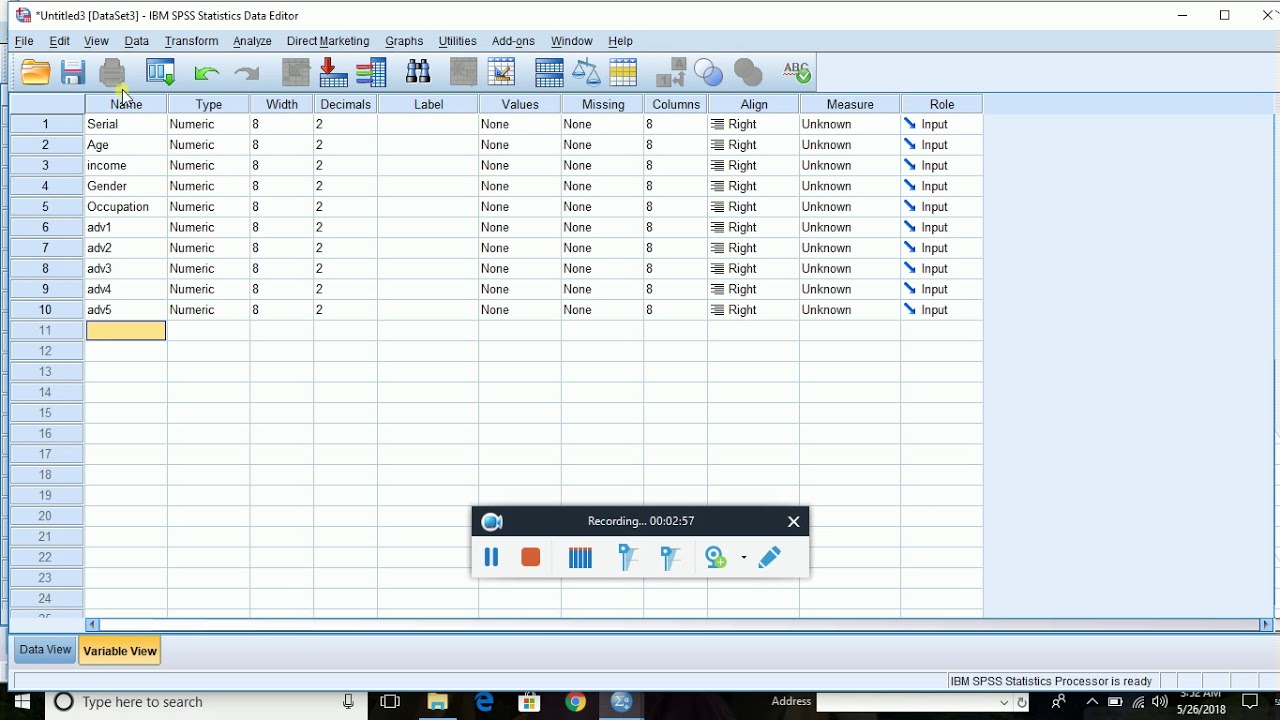
Task: Open the Transform menu
Action: [x=191, y=41]
